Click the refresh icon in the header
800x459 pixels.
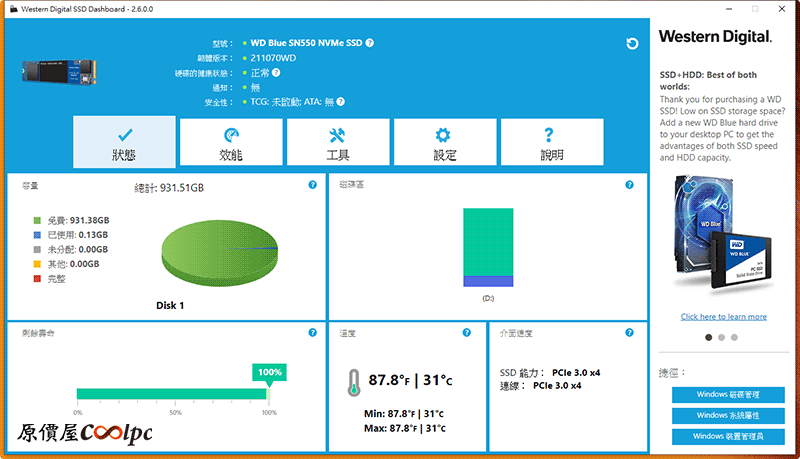(632, 44)
